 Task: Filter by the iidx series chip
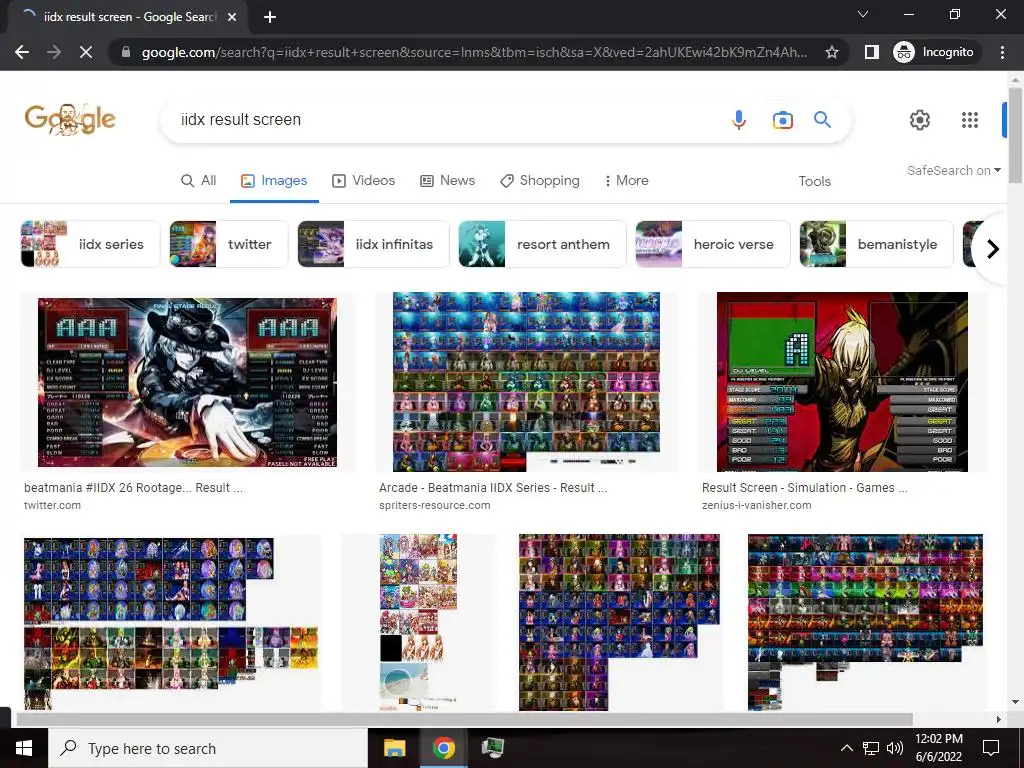pos(90,244)
